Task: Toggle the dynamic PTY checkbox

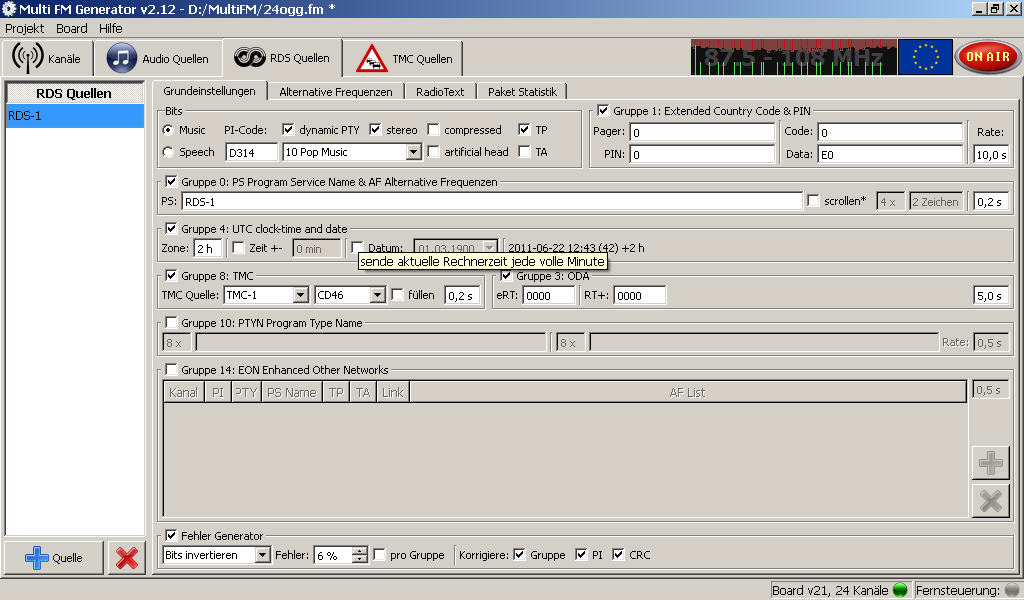Action: [x=288, y=129]
